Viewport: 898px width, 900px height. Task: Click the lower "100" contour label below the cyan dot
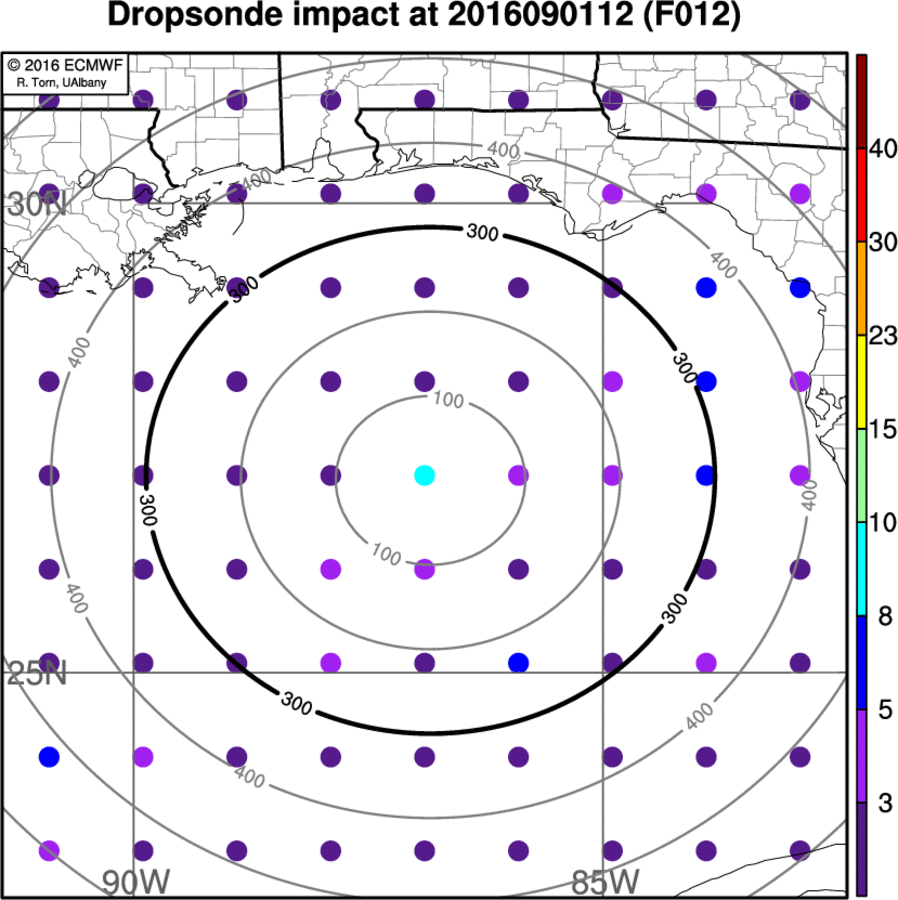point(386,554)
